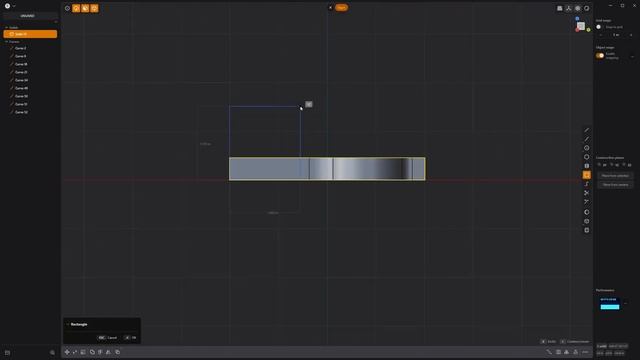Viewport: 640px width, 360px height.
Task: Select Curve 50 in the outliner
Action: (21, 96)
